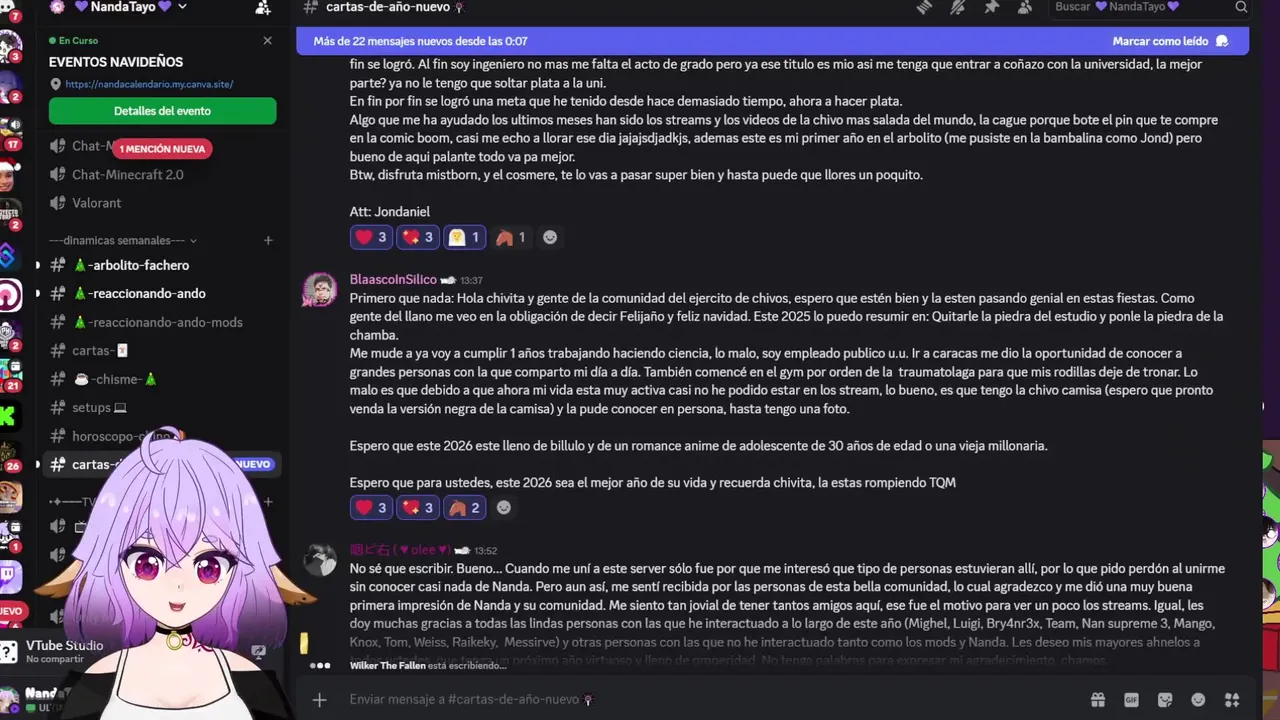Toggle heart reaction on Jondaniel's message
The image size is (1280, 720).
[371, 237]
